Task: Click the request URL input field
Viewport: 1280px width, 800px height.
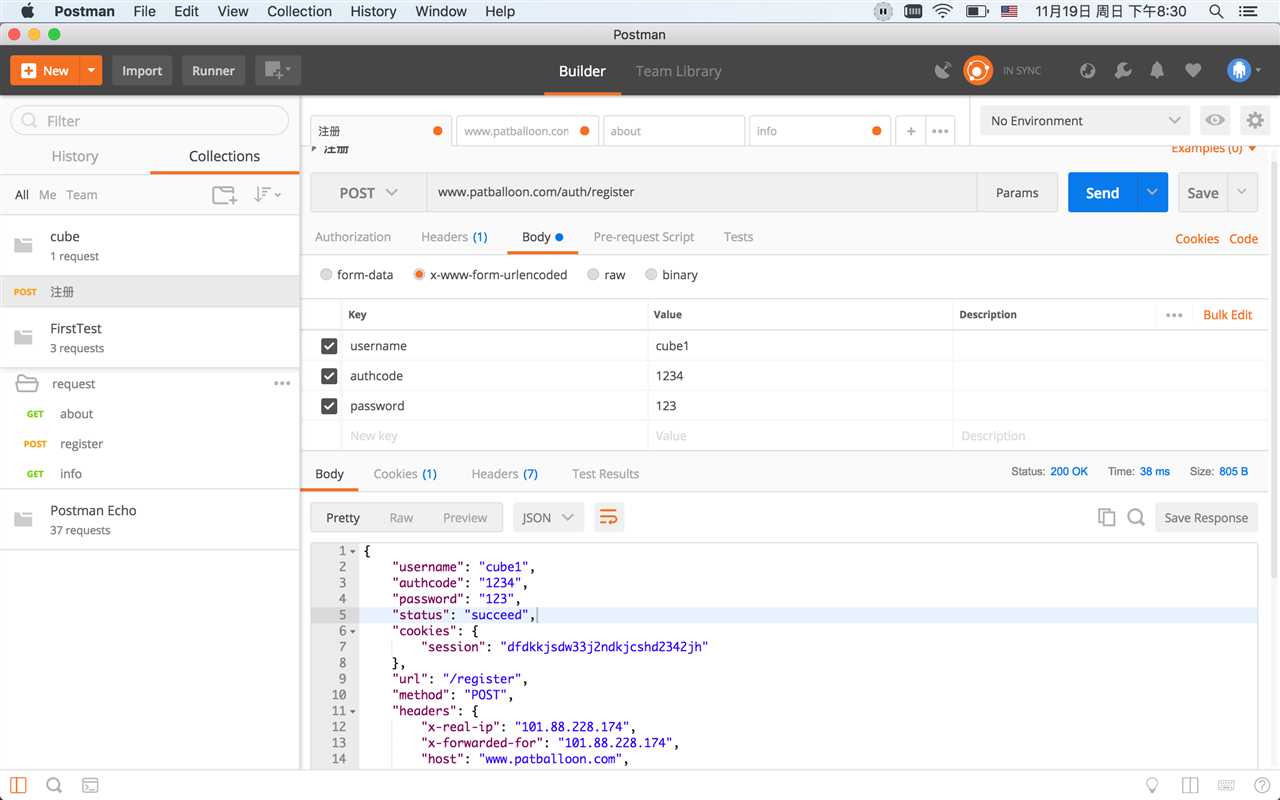Action: (701, 192)
